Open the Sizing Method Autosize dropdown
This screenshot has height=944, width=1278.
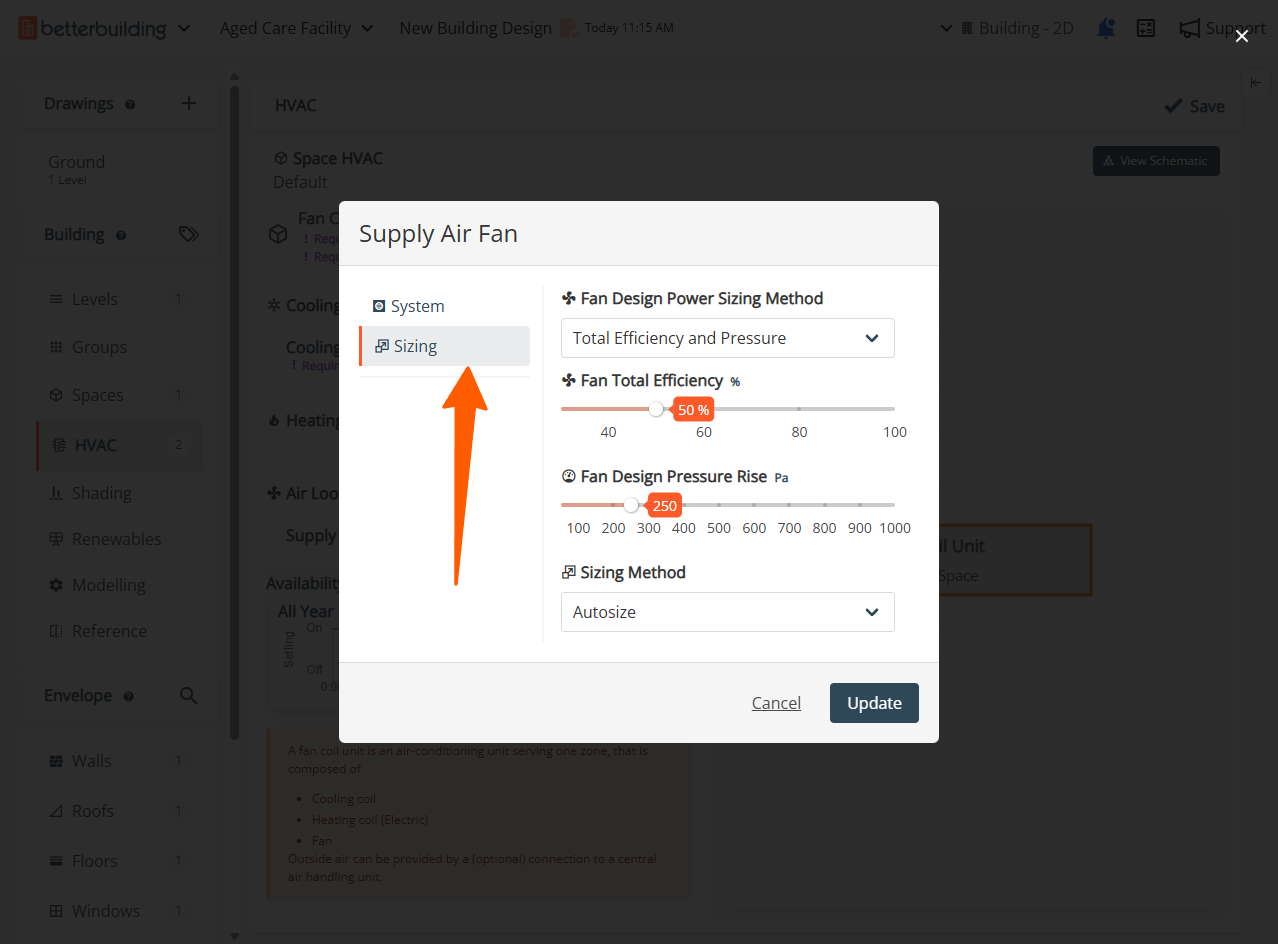[x=727, y=612]
